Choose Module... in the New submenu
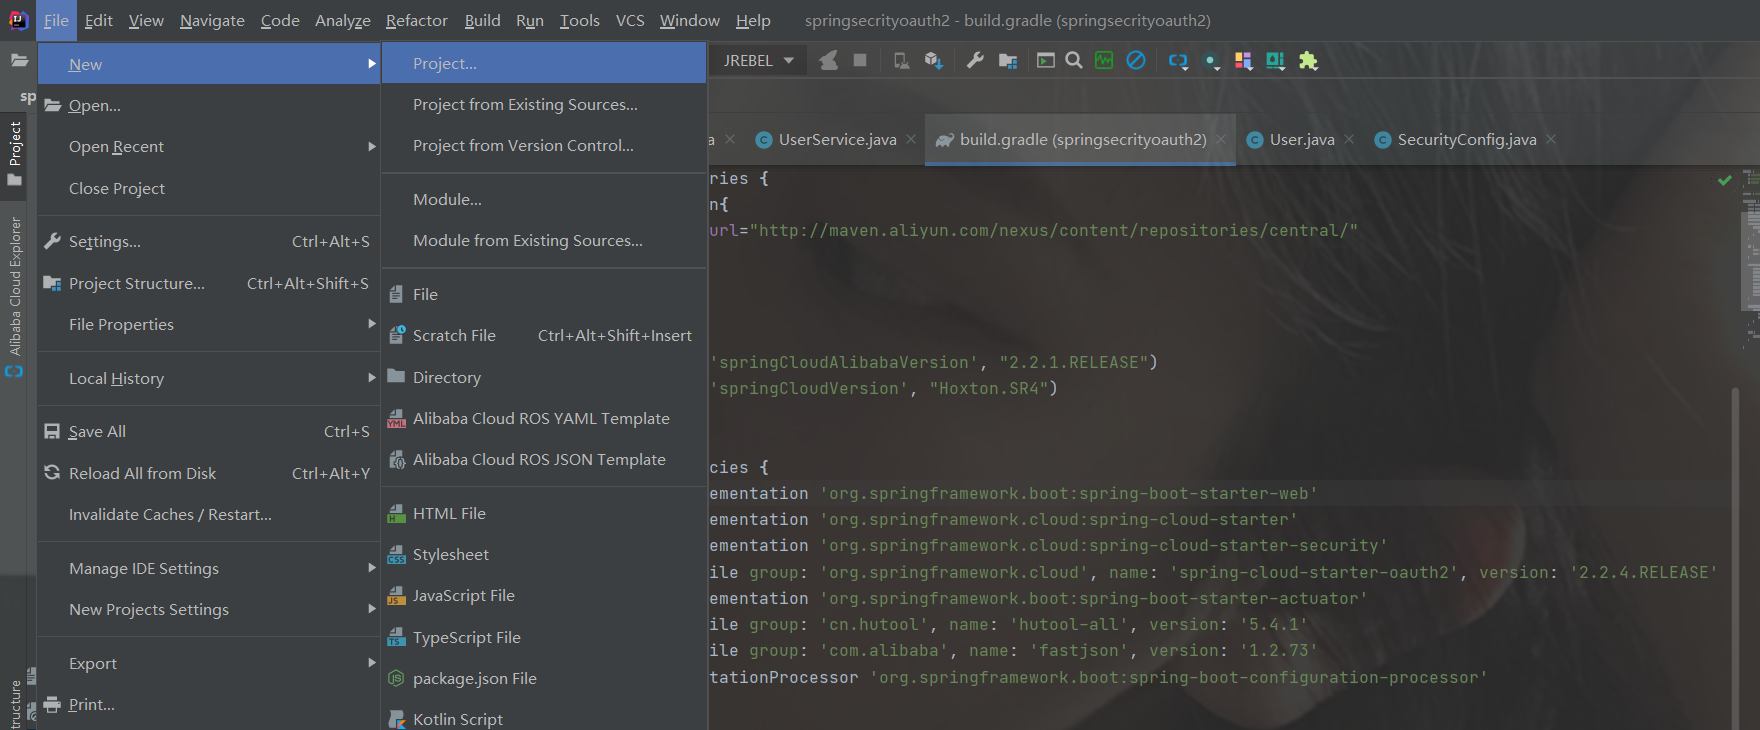Screen dimensions: 1760x730 pos(544,199)
